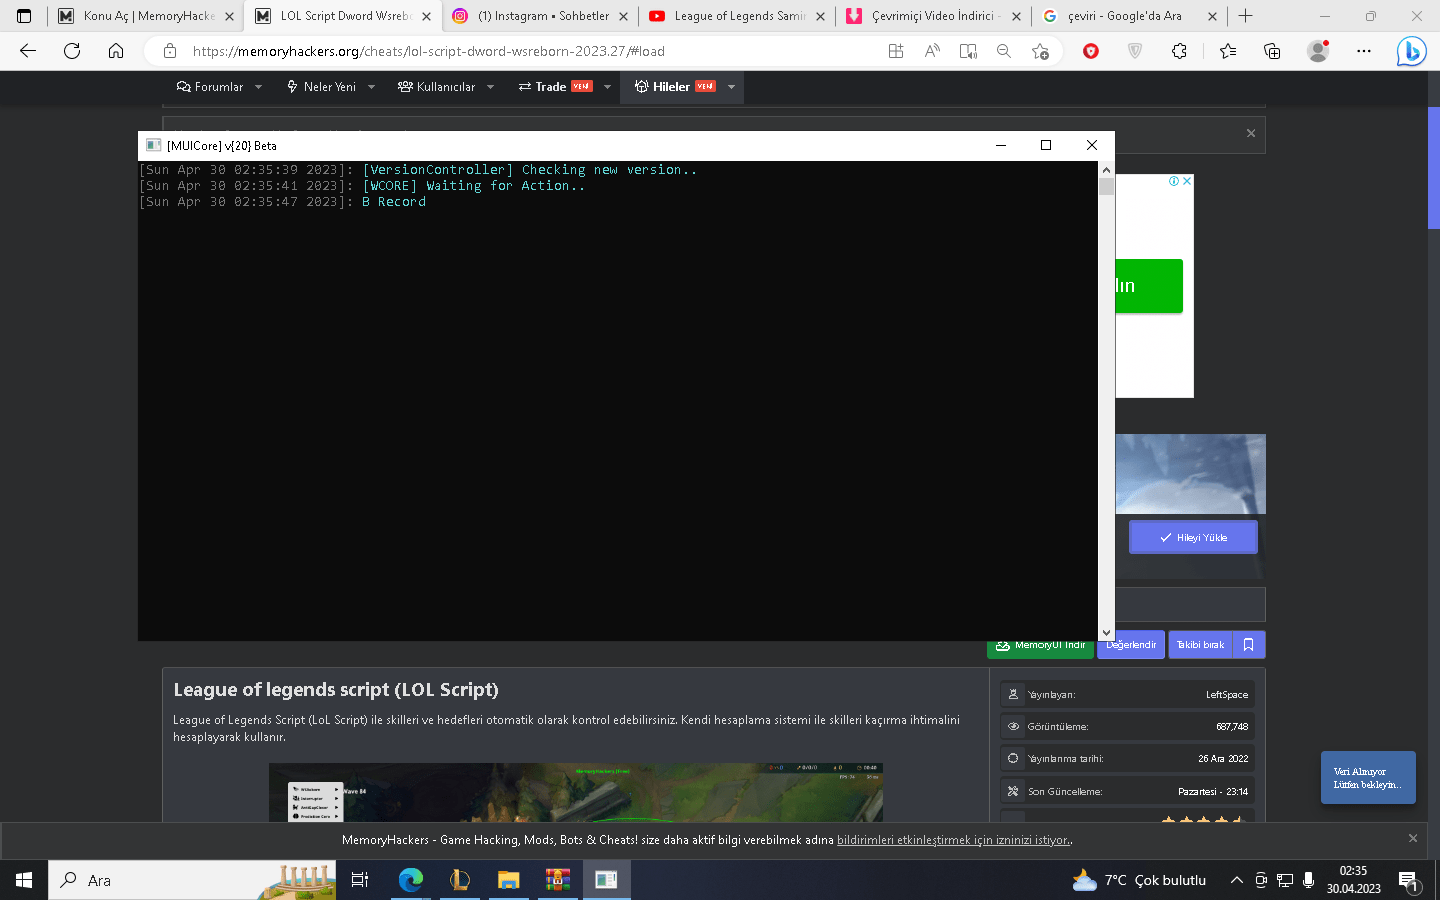Dismiss the notice bar above the console
The height and width of the screenshot is (900, 1440).
pyautogui.click(x=1251, y=133)
